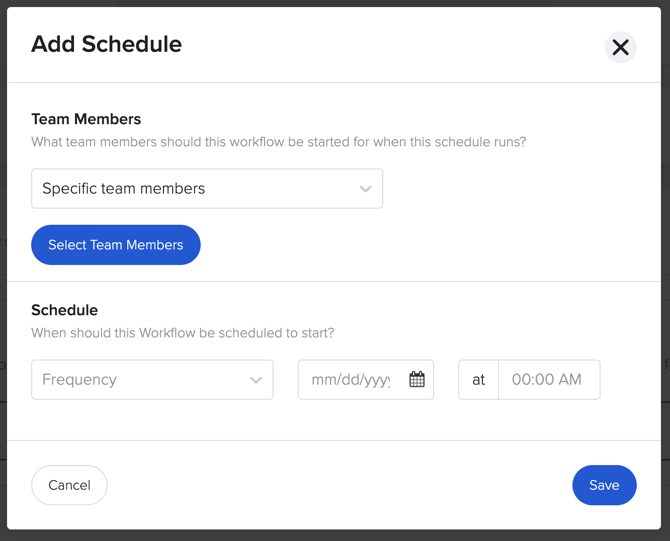Click the Schedule section heading
The width and height of the screenshot is (670, 541).
coord(65,310)
